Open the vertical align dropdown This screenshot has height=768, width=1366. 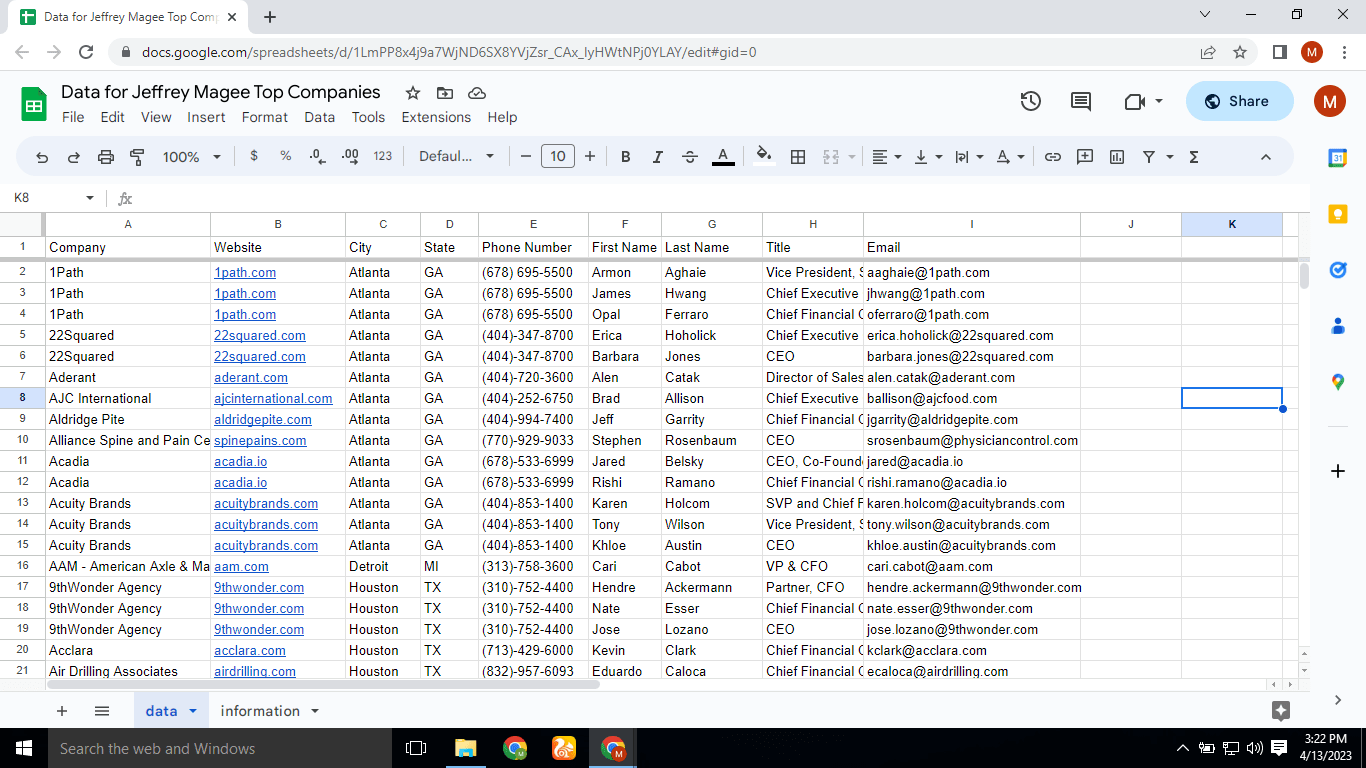click(x=929, y=157)
